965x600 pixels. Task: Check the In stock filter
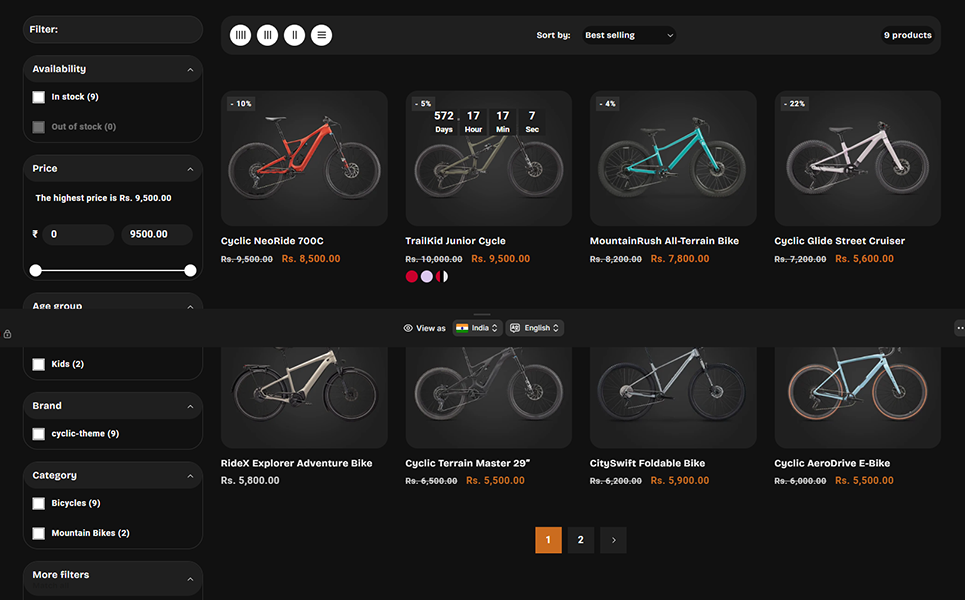tap(39, 97)
